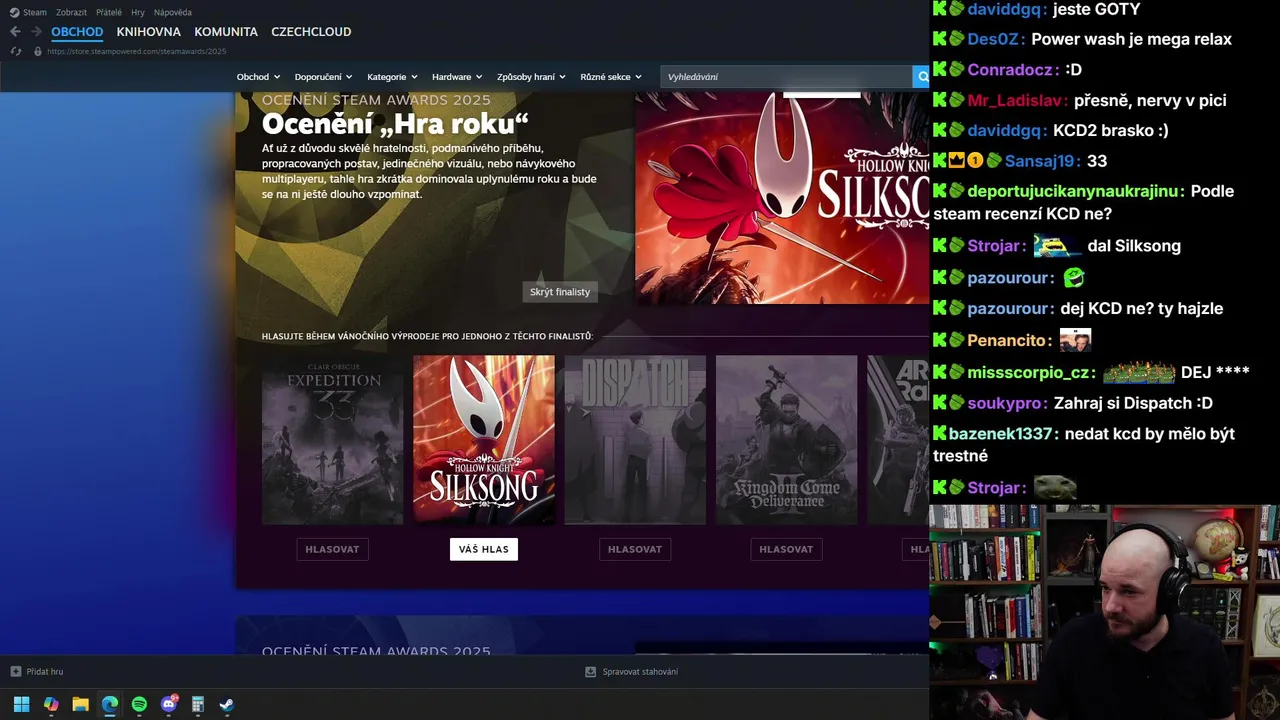Image resolution: width=1280 pixels, height=720 pixels.
Task: Expand the Různé sekce dropdown
Action: 611,77
